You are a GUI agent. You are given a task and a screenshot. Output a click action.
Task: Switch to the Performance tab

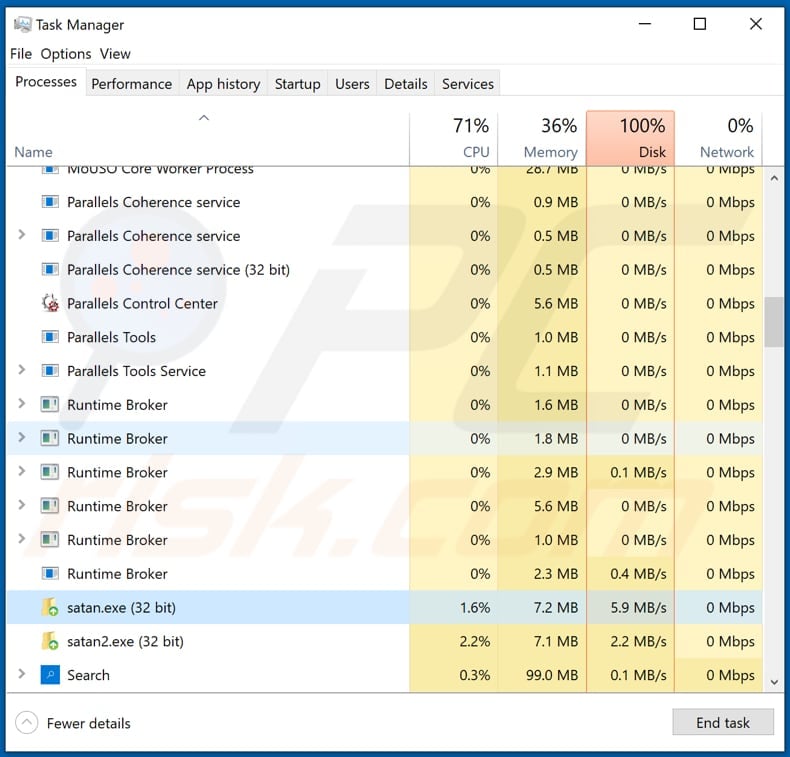(x=131, y=84)
